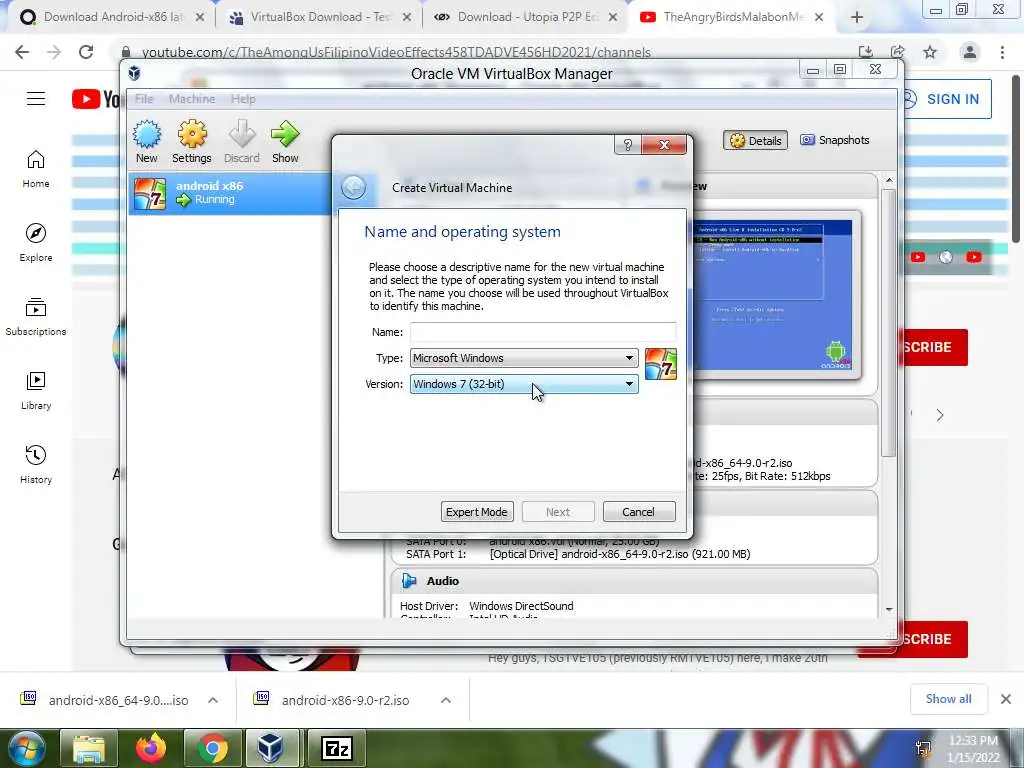The height and width of the screenshot is (768, 1024).
Task: Open VirtualBox Settings gear icon
Action: point(191,141)
